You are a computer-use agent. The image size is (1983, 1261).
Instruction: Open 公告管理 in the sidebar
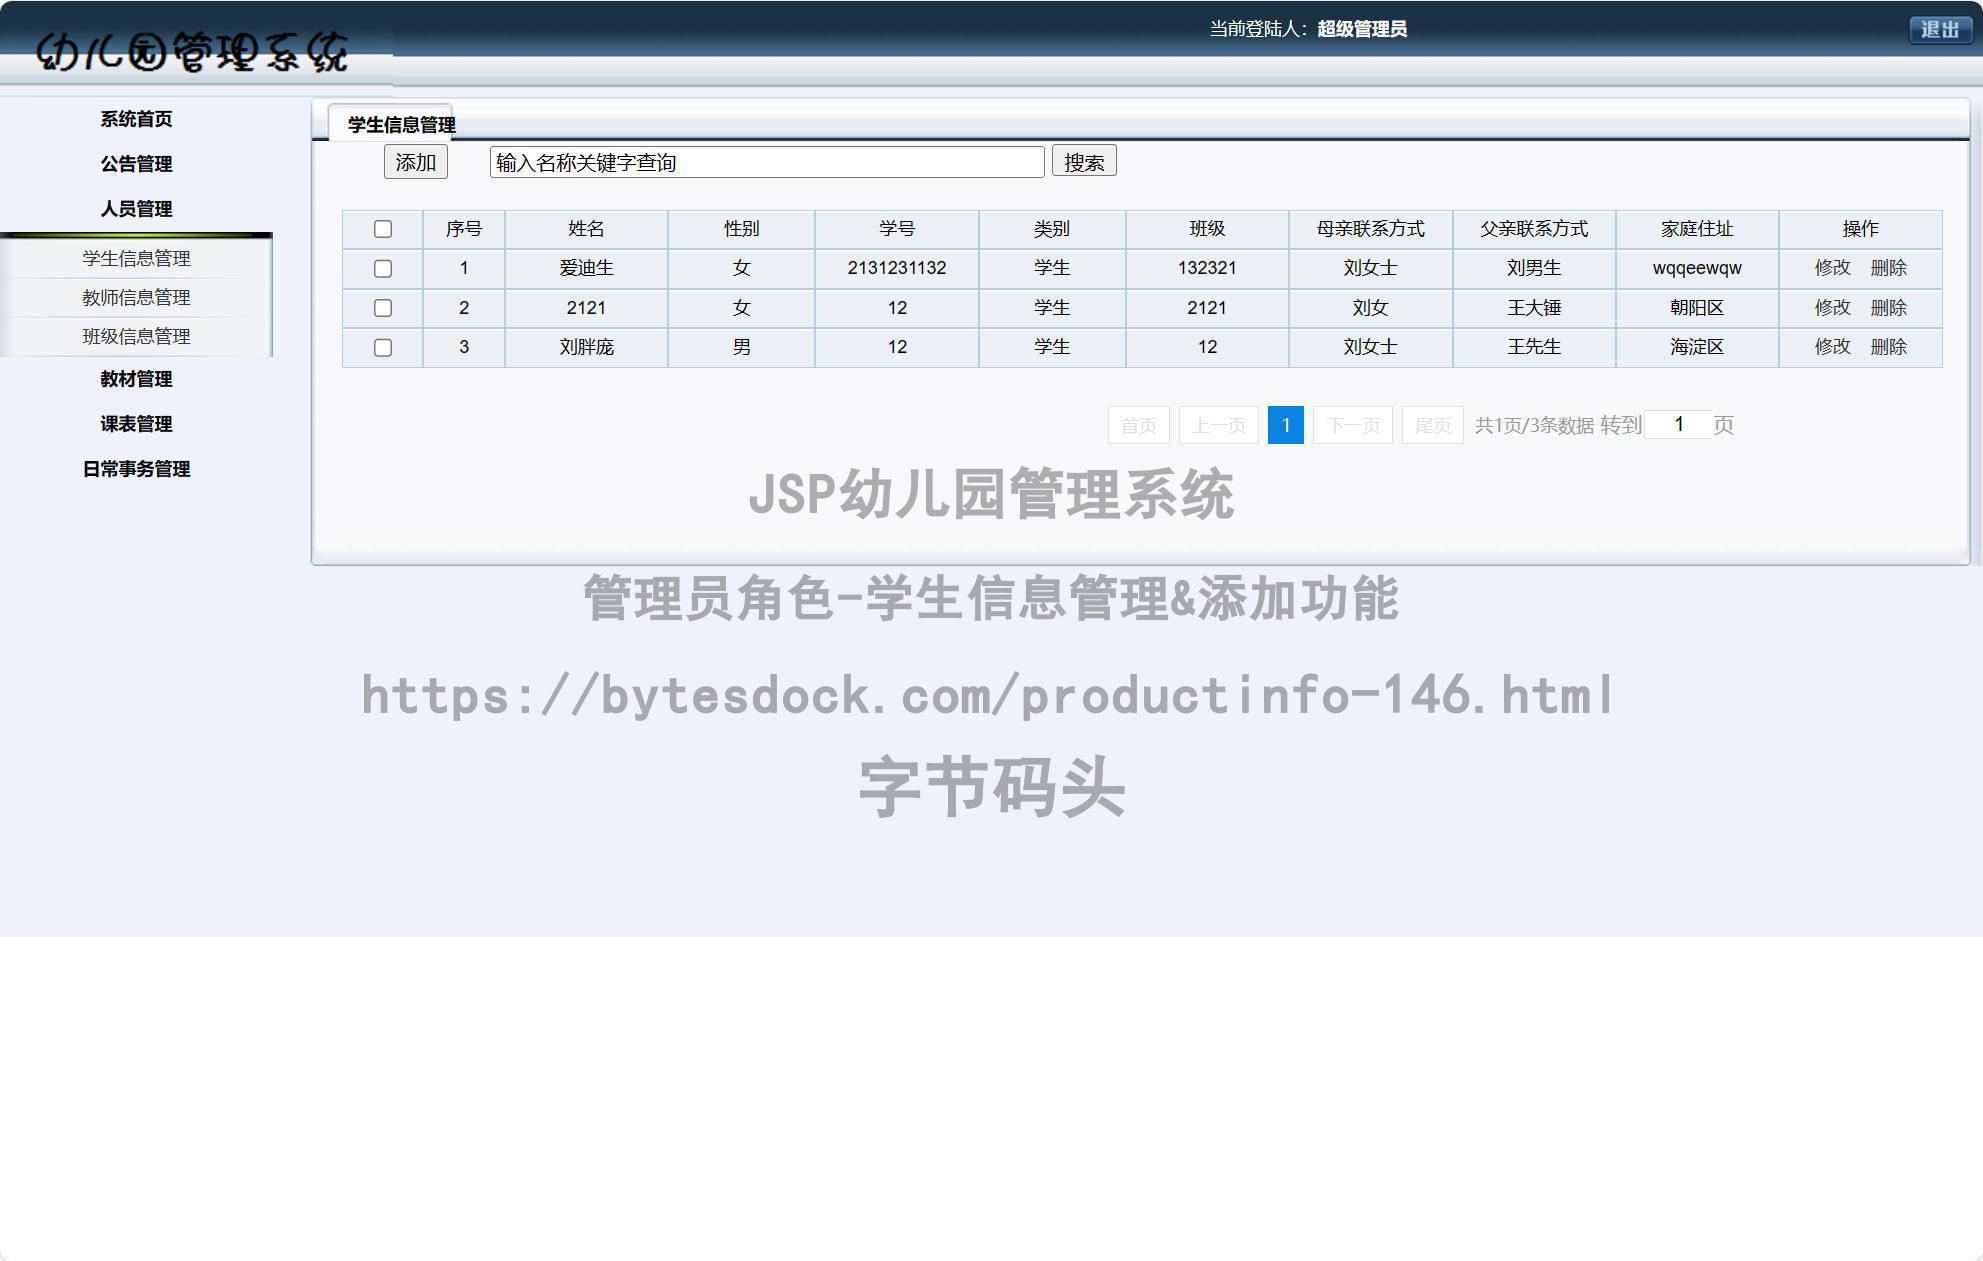coord(135,163)
